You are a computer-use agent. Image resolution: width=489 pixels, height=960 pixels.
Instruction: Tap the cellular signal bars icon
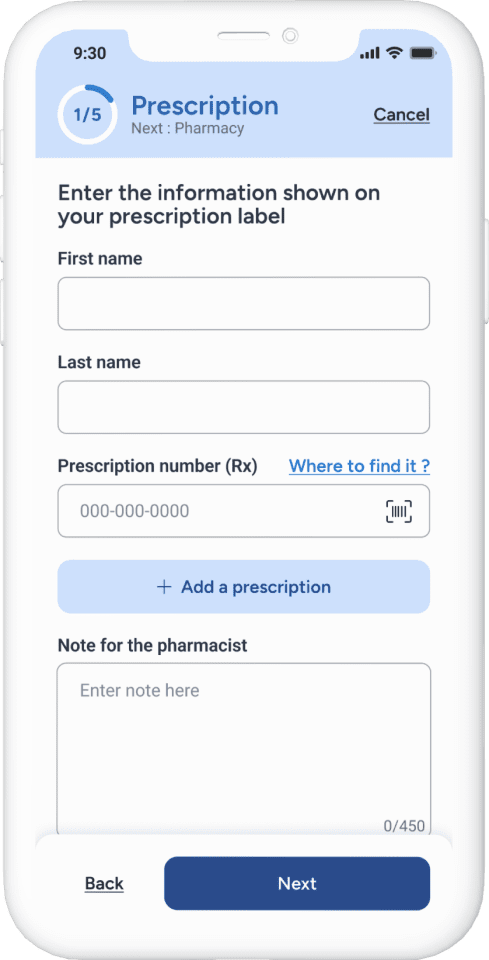(x=370, y=54)
